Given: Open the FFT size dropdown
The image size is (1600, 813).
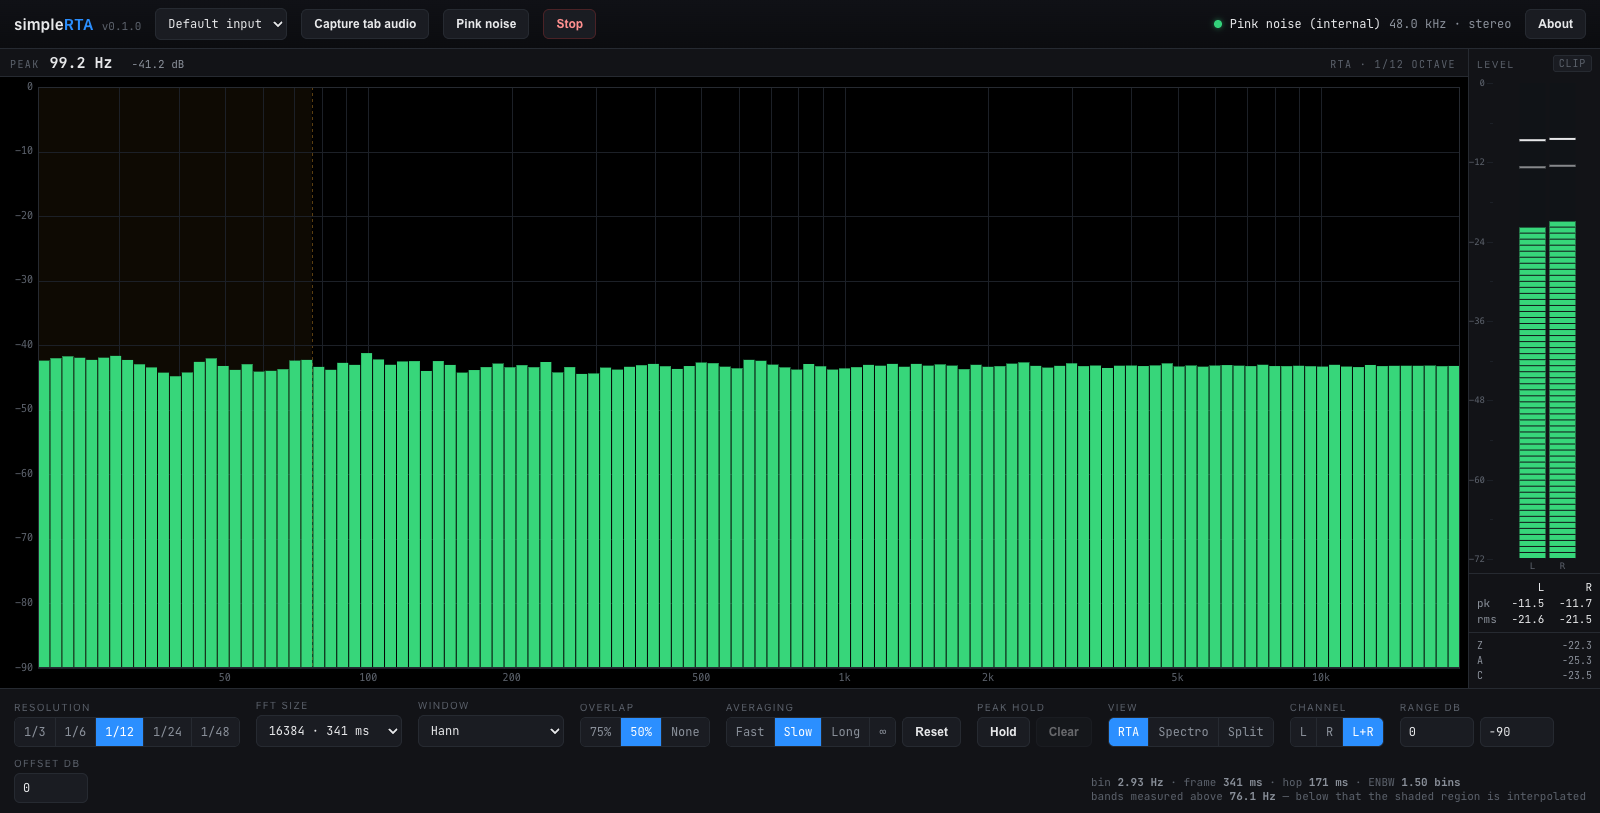Looking at the screenshot, I should (329, 731).
